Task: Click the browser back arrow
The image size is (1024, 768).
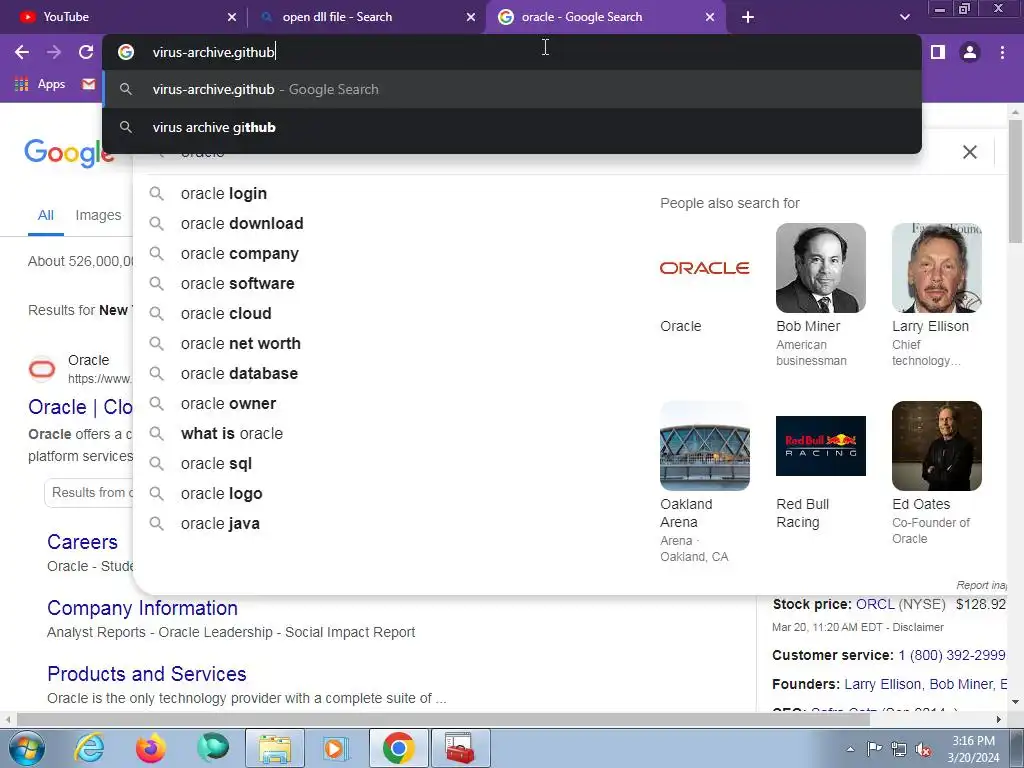Action: pos(22,52)
